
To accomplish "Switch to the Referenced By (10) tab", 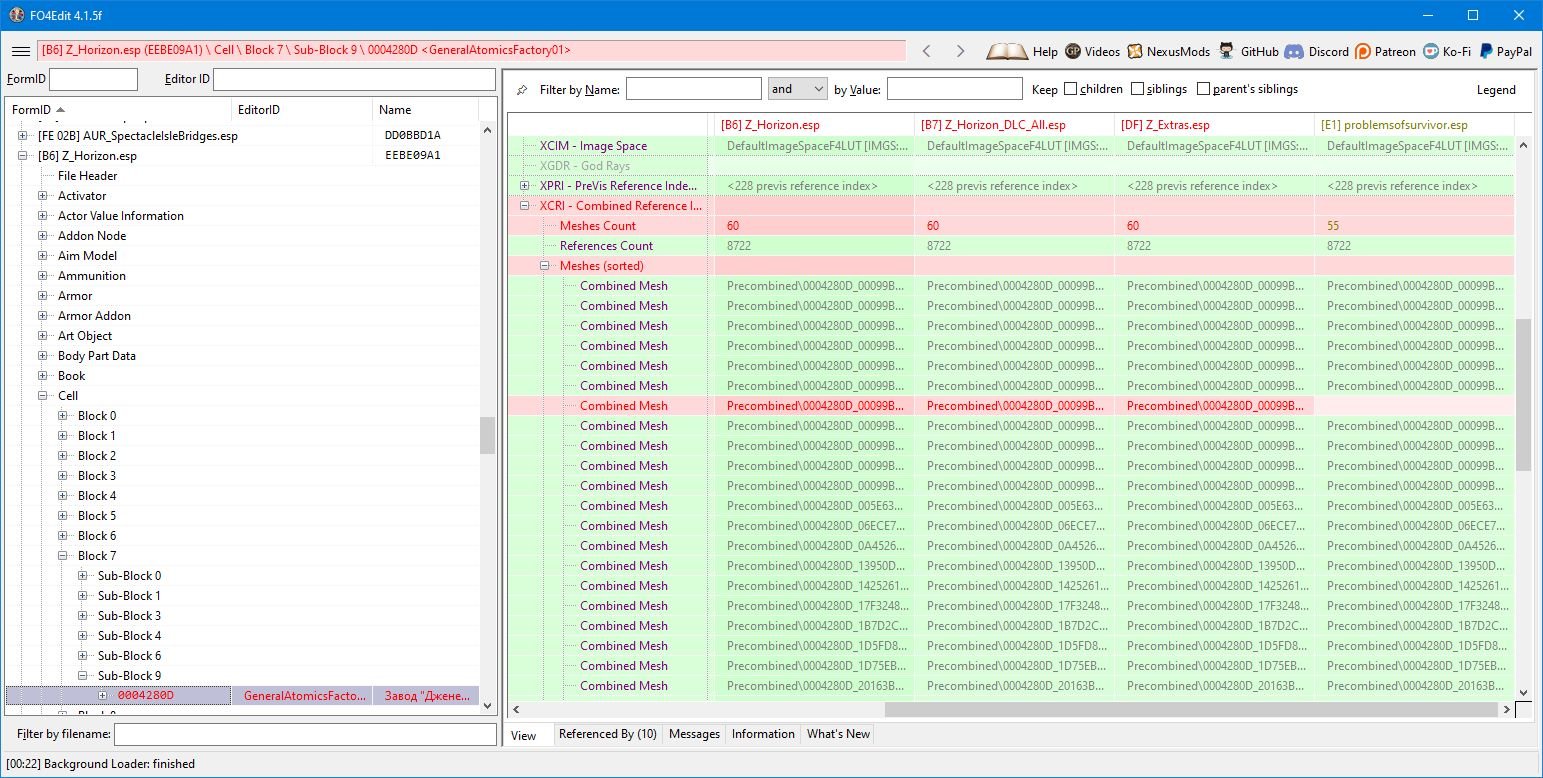I will 607,734.
